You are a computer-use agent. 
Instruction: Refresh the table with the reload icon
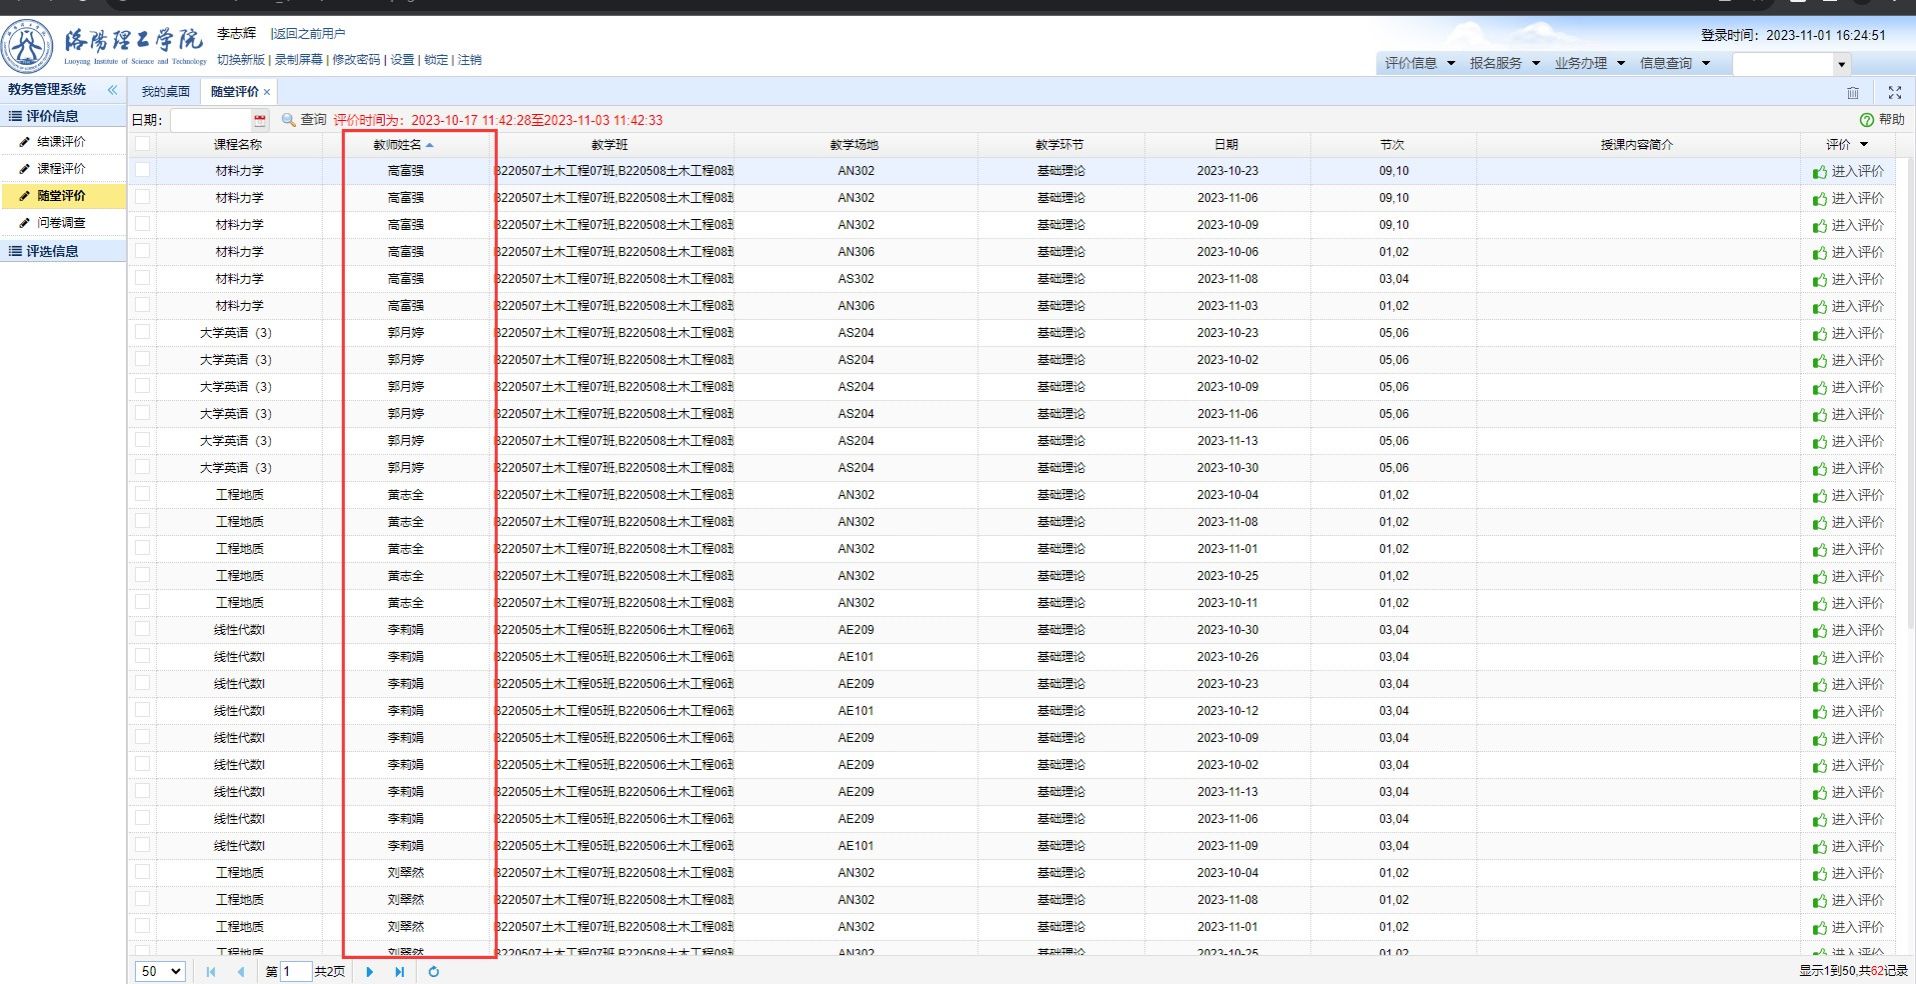433,971
